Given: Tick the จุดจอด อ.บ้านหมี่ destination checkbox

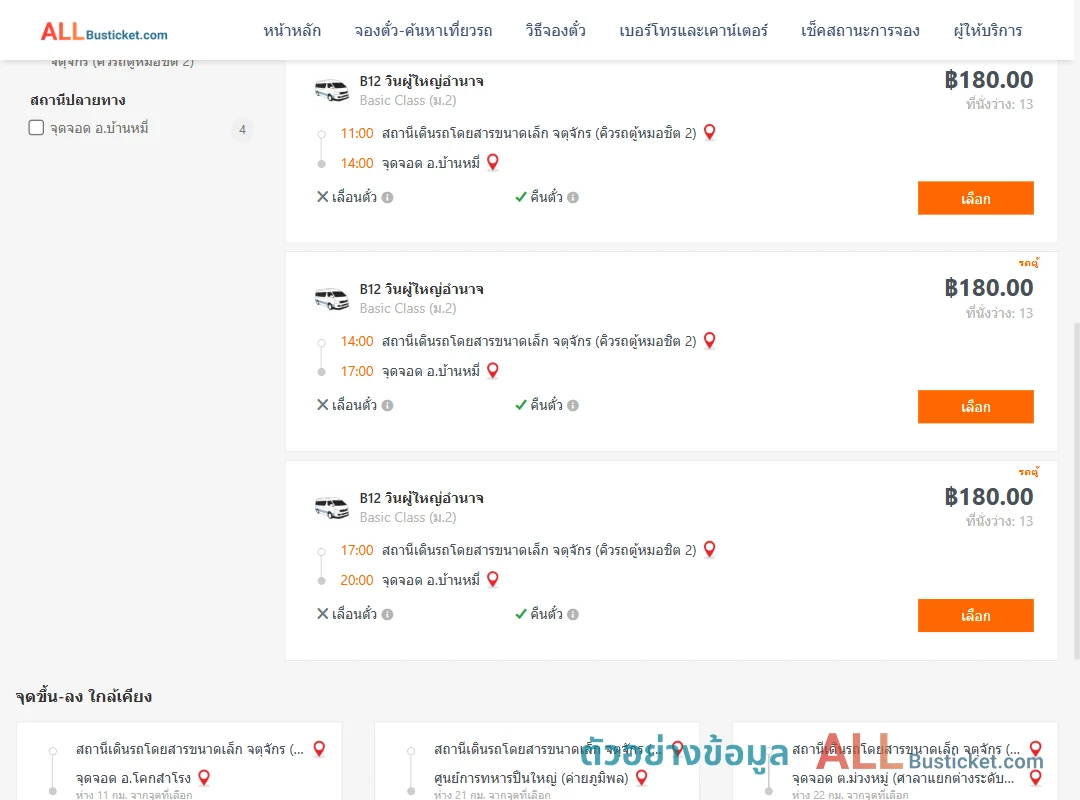Looking at the screenshot, I should (x=37, y=127).
